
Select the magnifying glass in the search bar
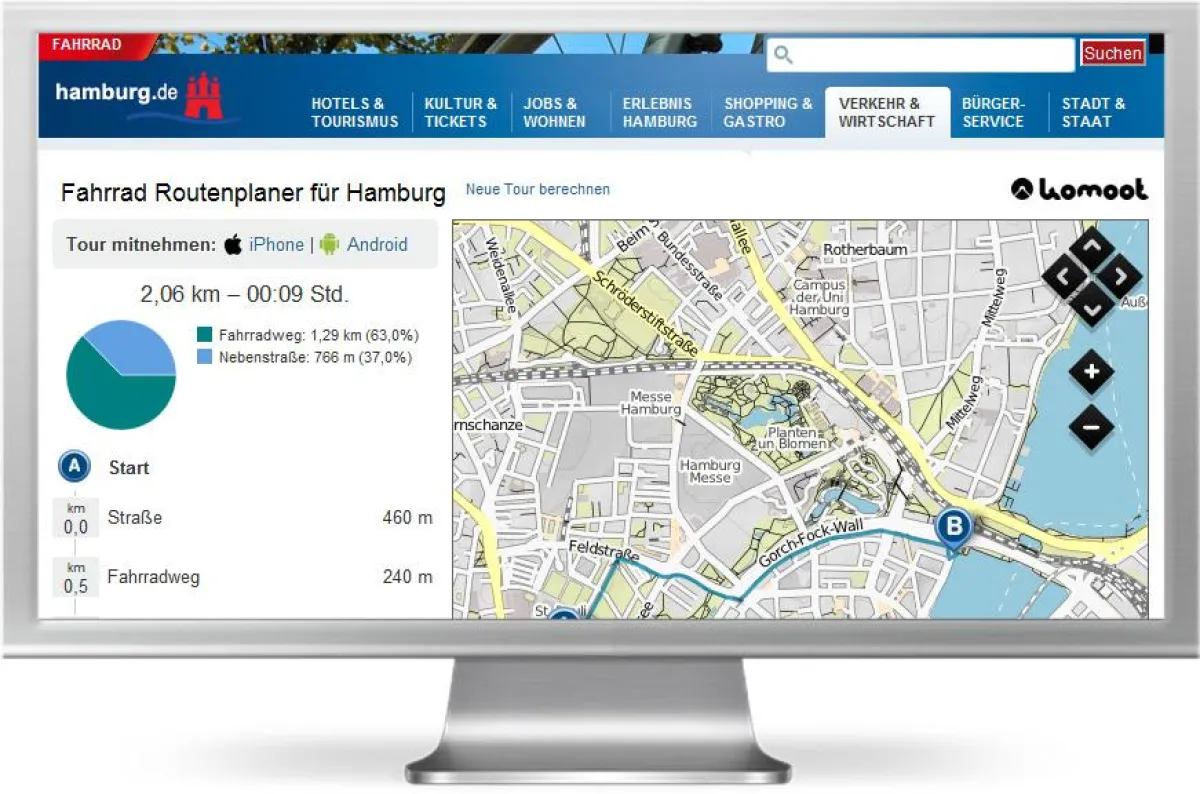pyautogui.click(x=783, y=53)
